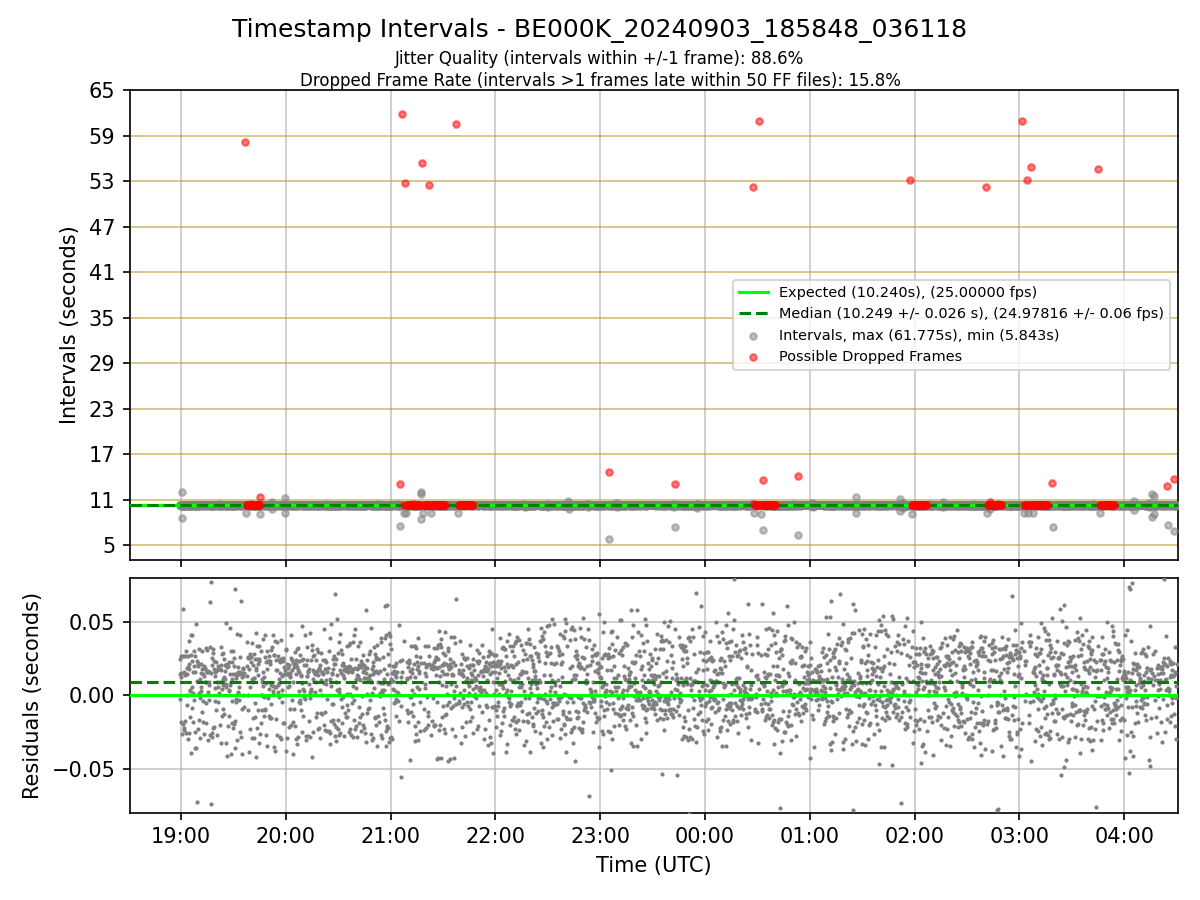Click the solid green line sample in legend

(x=753, y=292)
